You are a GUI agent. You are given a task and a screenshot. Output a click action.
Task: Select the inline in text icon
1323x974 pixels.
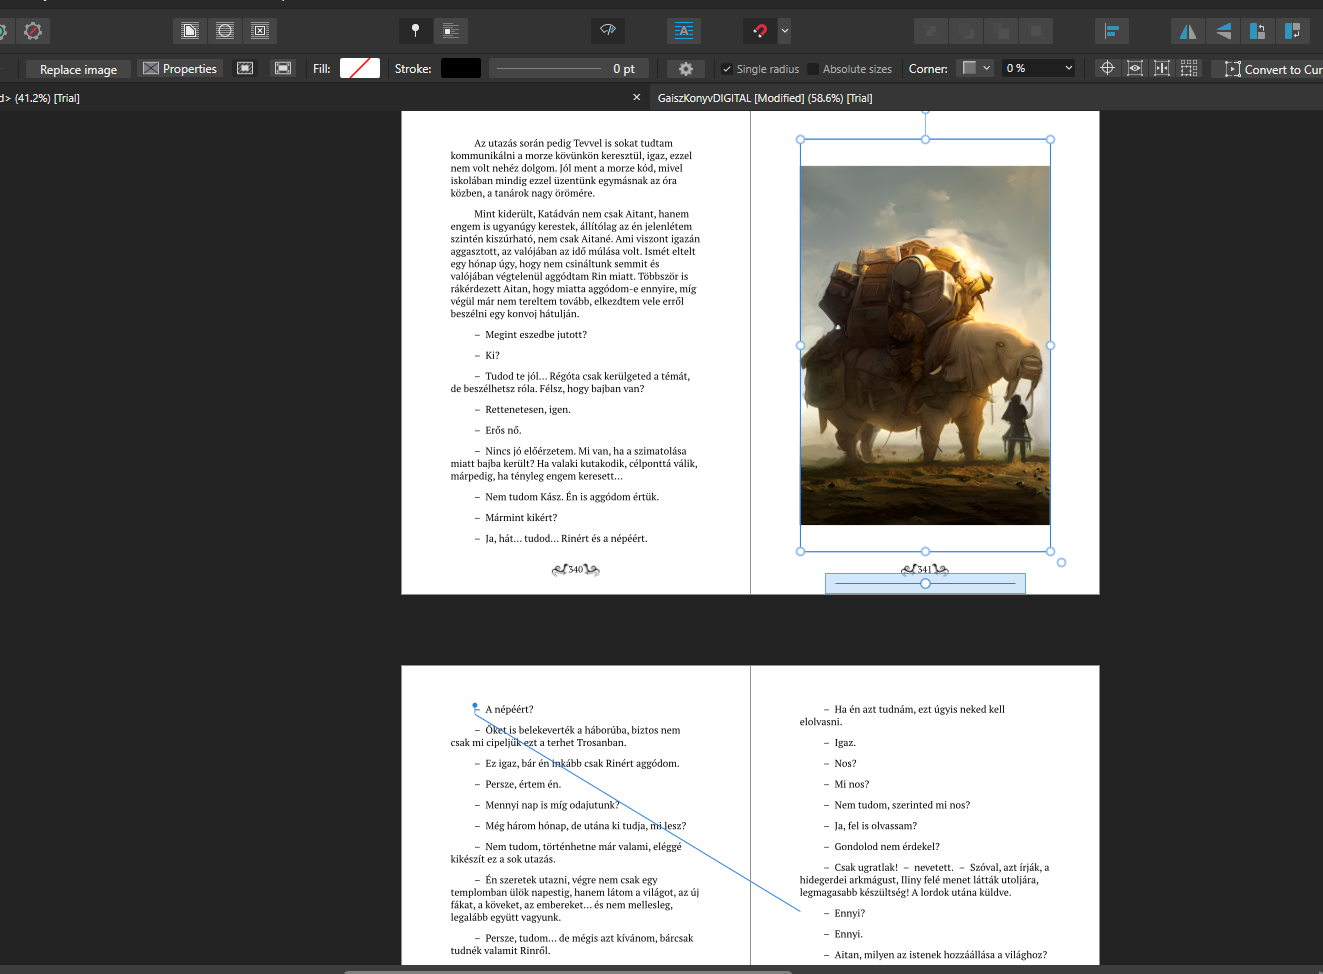pos(451,31)
